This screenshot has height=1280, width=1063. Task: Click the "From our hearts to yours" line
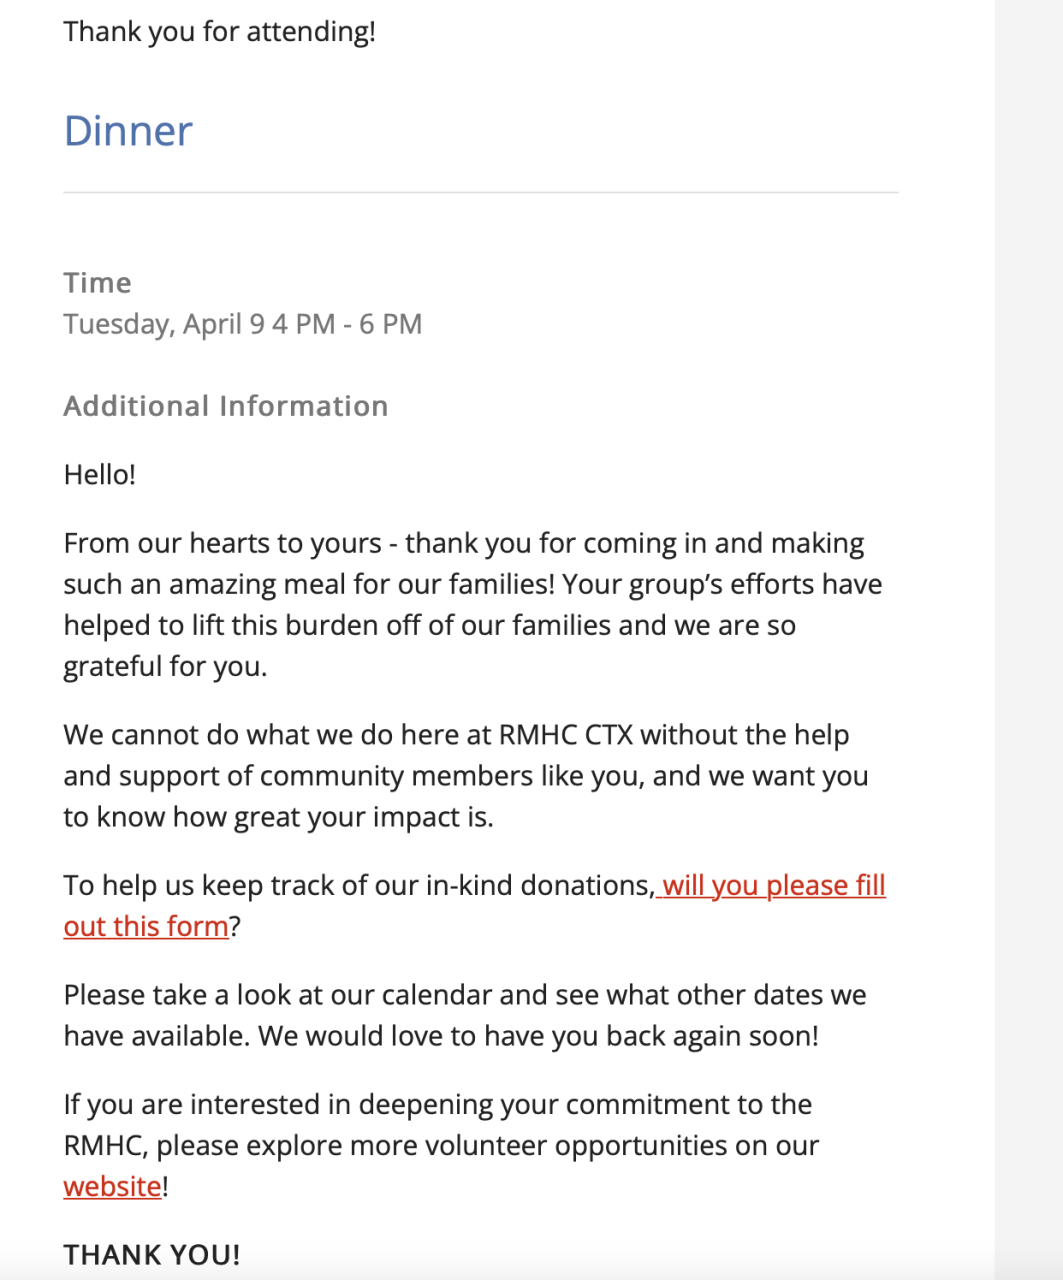tap(222, 543)
